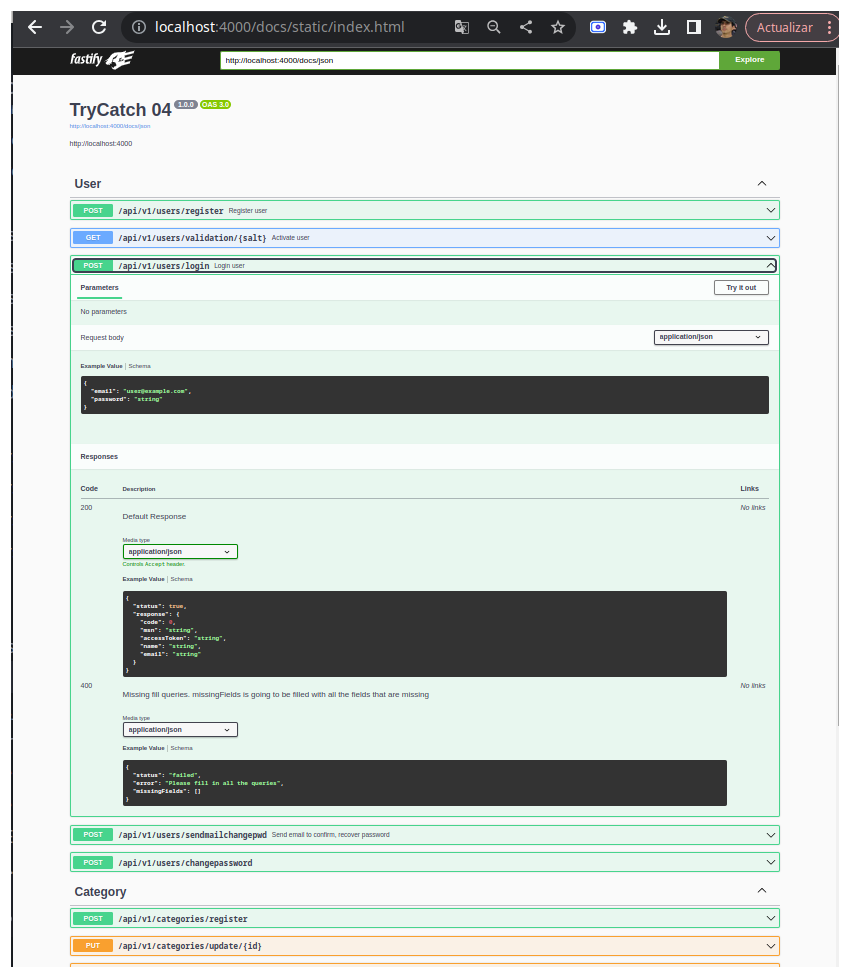Open the extensions puzzle icon
Screen dimensions: 847x978
coord(630,27)
